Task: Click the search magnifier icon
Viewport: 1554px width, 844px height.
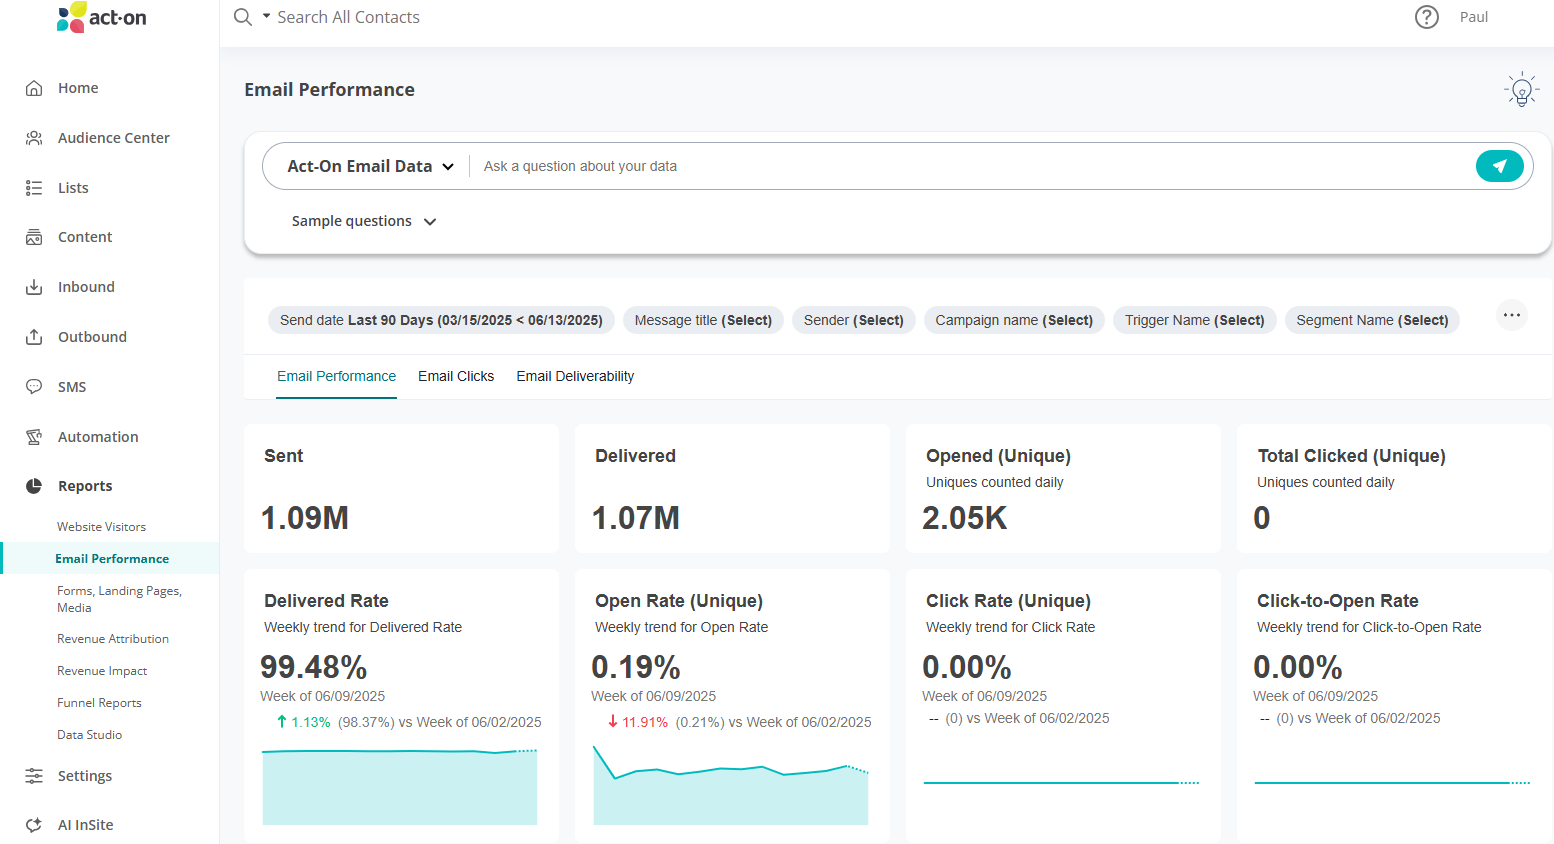Action: (243, 17)
